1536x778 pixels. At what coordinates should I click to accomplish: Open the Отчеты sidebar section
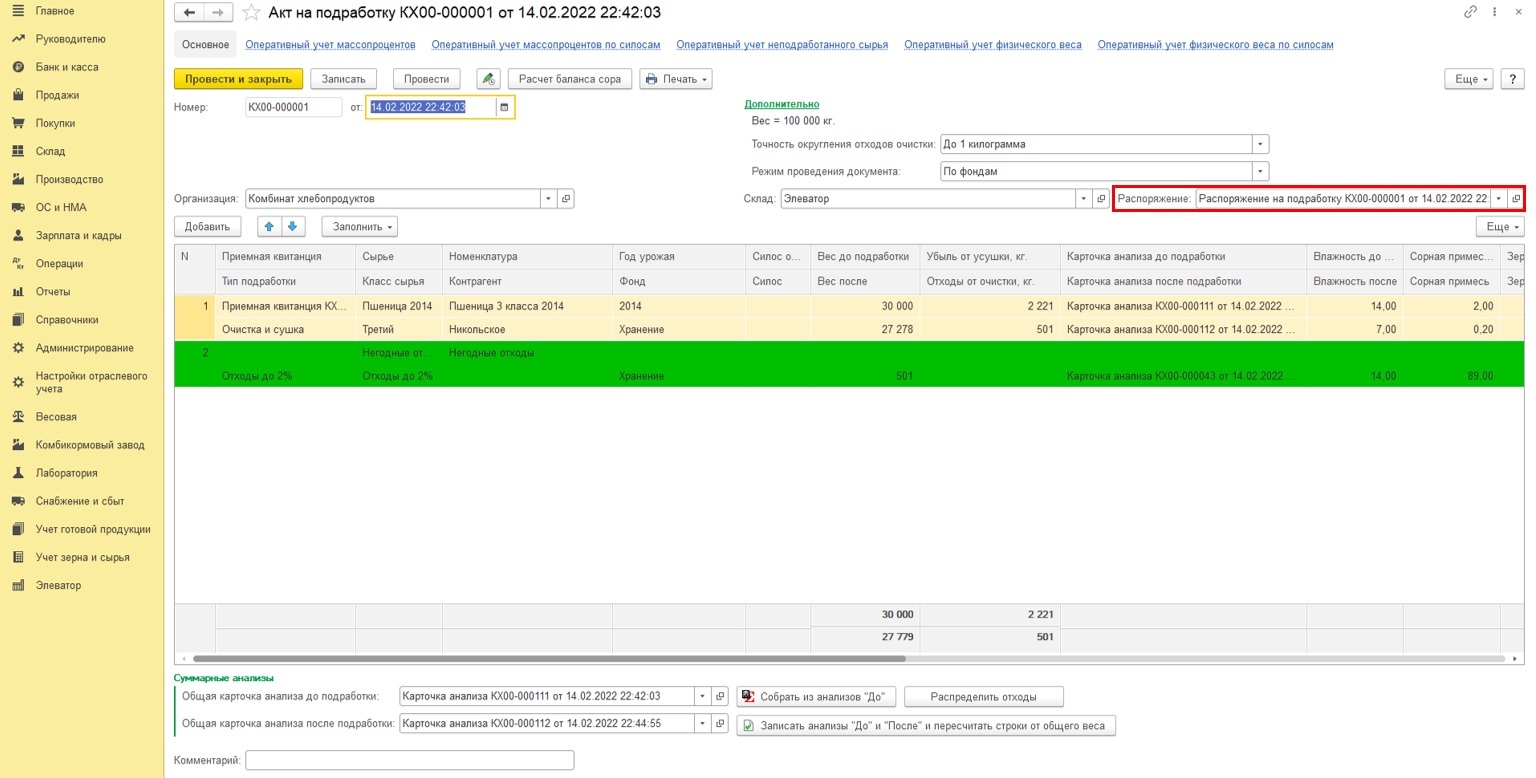click(53, 292)
